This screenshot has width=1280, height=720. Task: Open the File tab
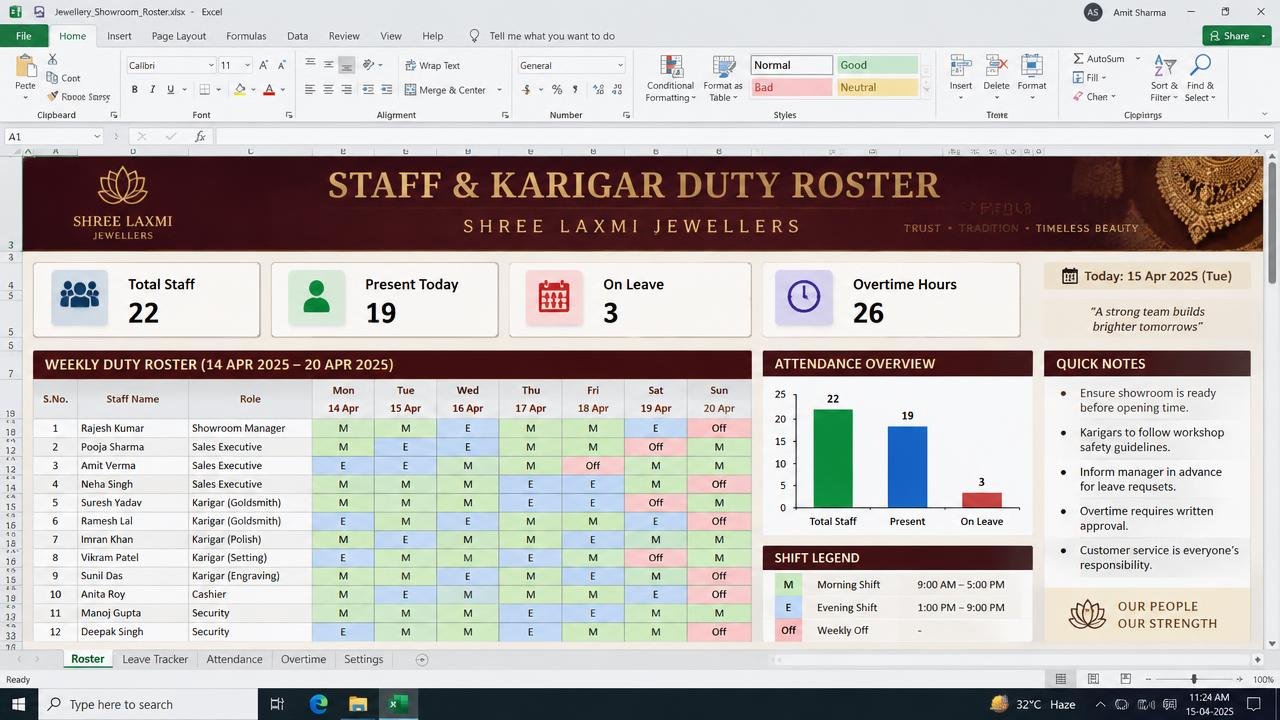point(24,36)
